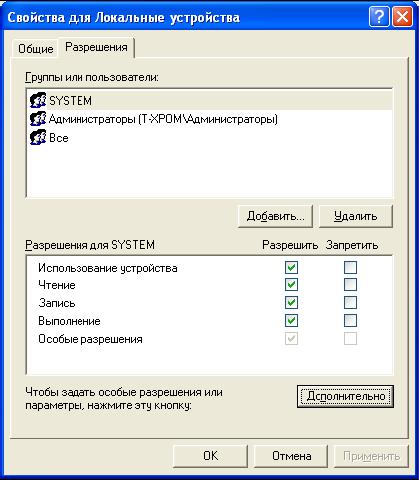Click the Удалить button
This screenshot has height=480, width=419.
point(356,216)
